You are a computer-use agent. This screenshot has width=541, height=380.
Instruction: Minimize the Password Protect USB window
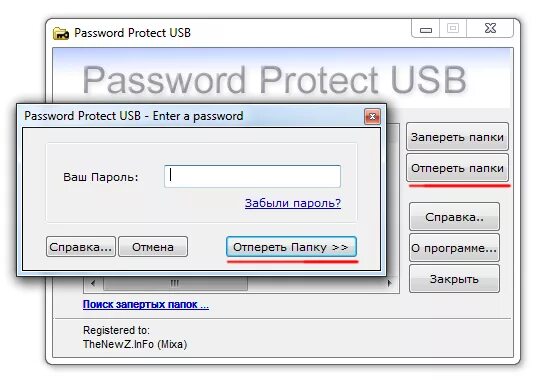point(426,29)
